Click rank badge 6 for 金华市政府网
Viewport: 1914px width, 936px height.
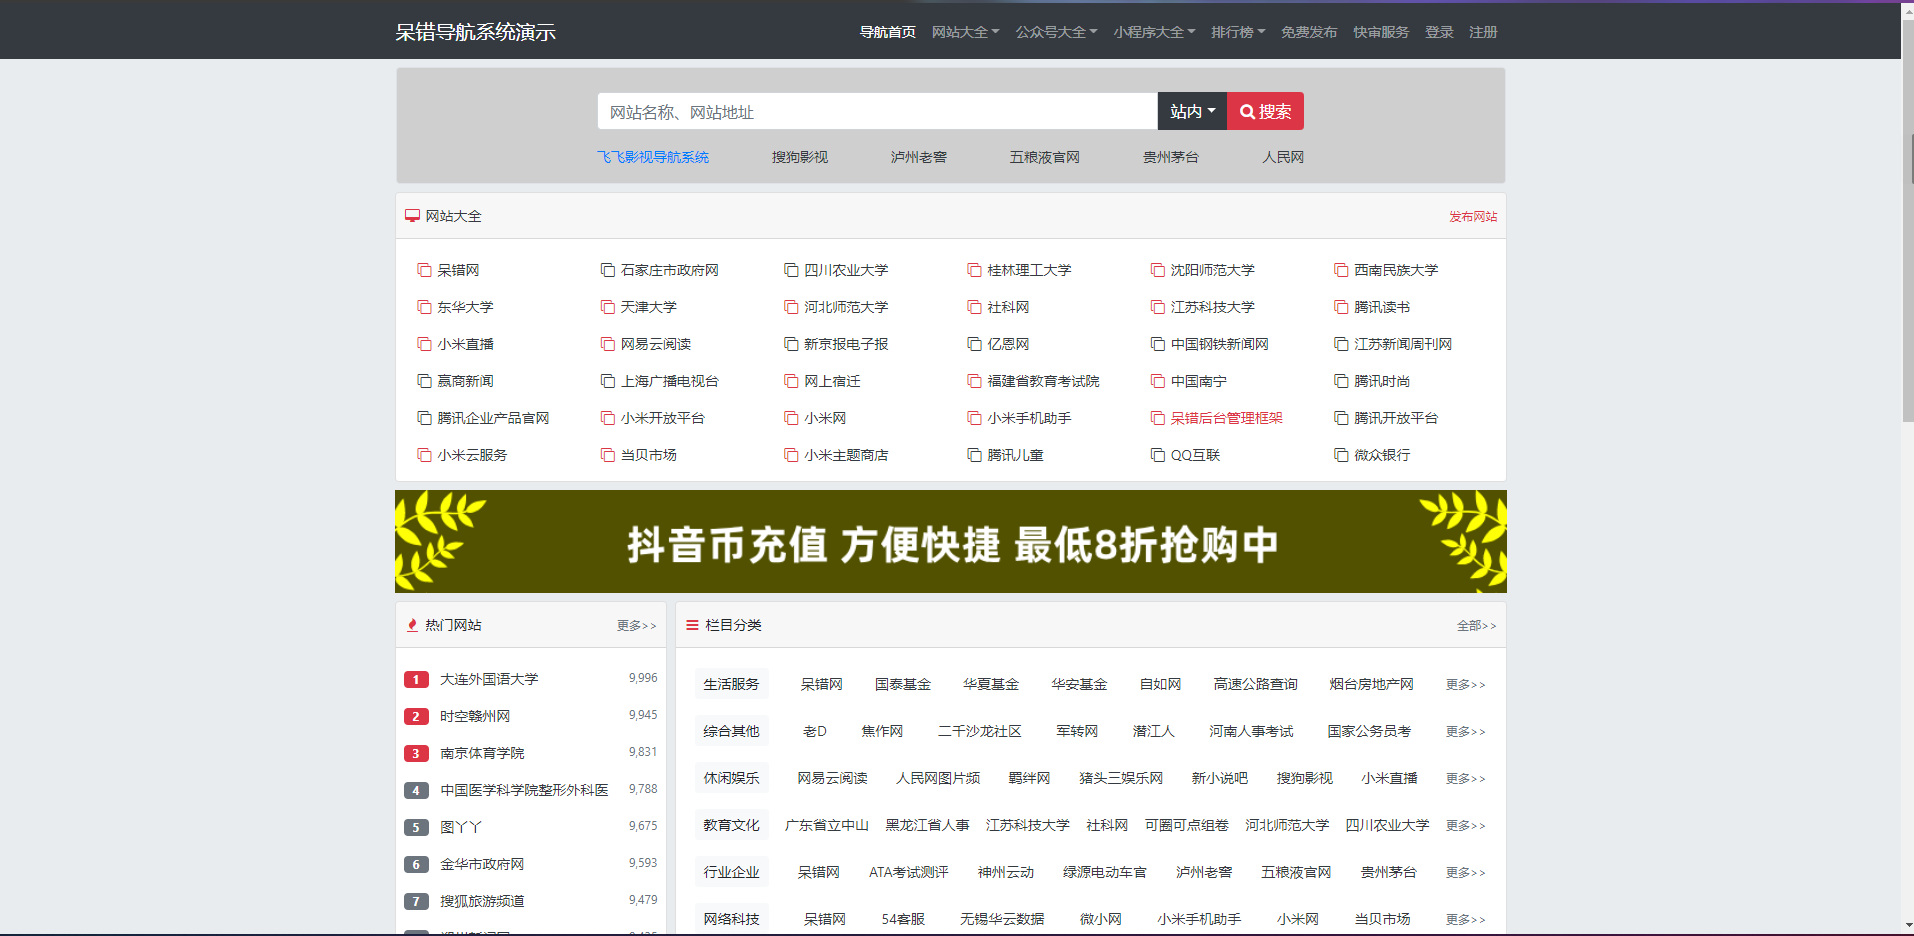(416, 864)
